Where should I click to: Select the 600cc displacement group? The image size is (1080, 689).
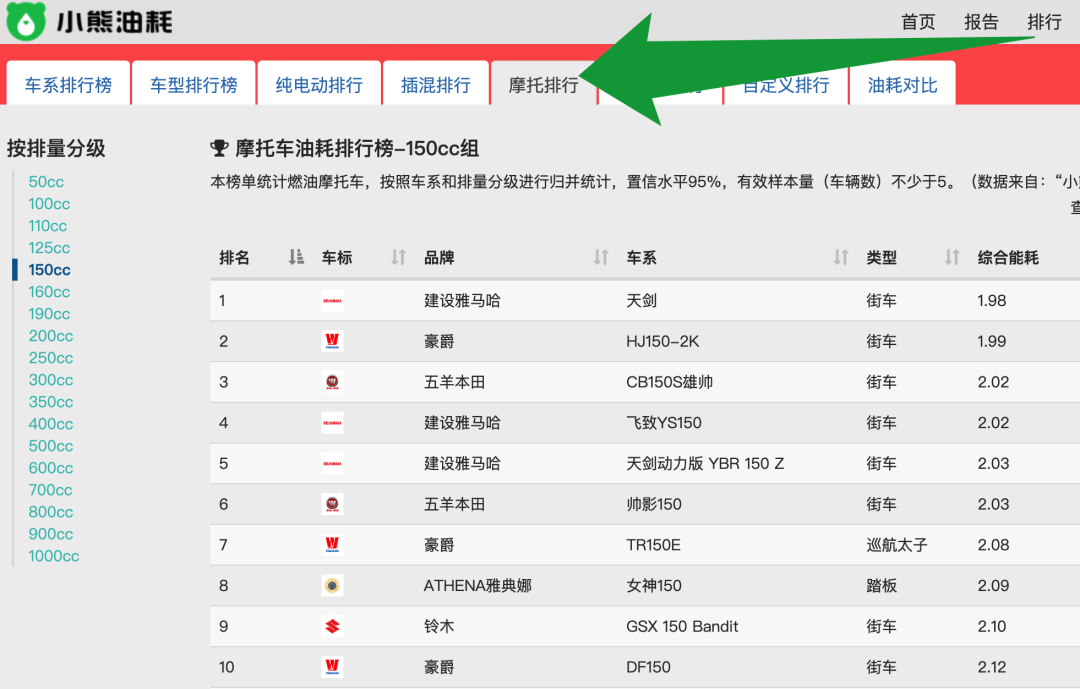[50, 469]
